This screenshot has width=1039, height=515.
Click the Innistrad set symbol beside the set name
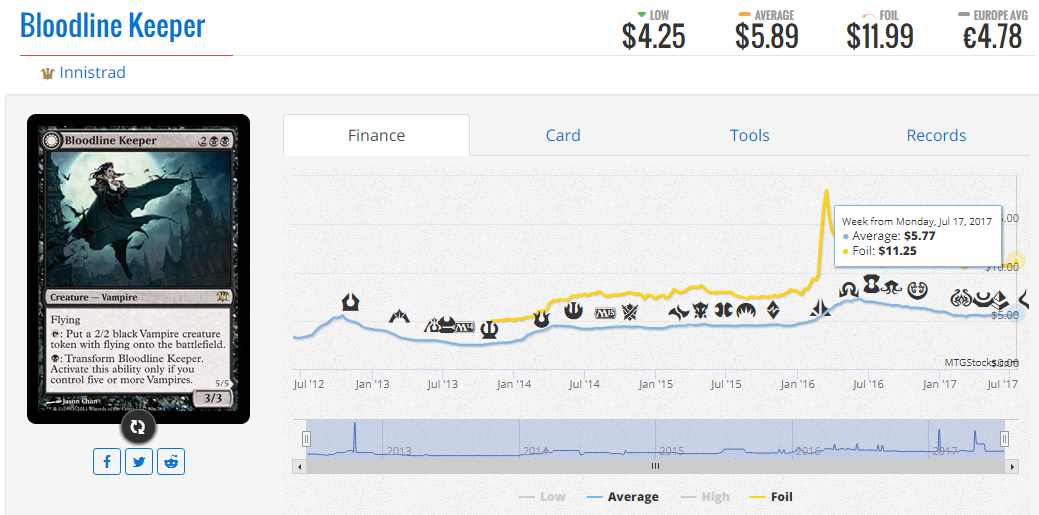point(47,74)
